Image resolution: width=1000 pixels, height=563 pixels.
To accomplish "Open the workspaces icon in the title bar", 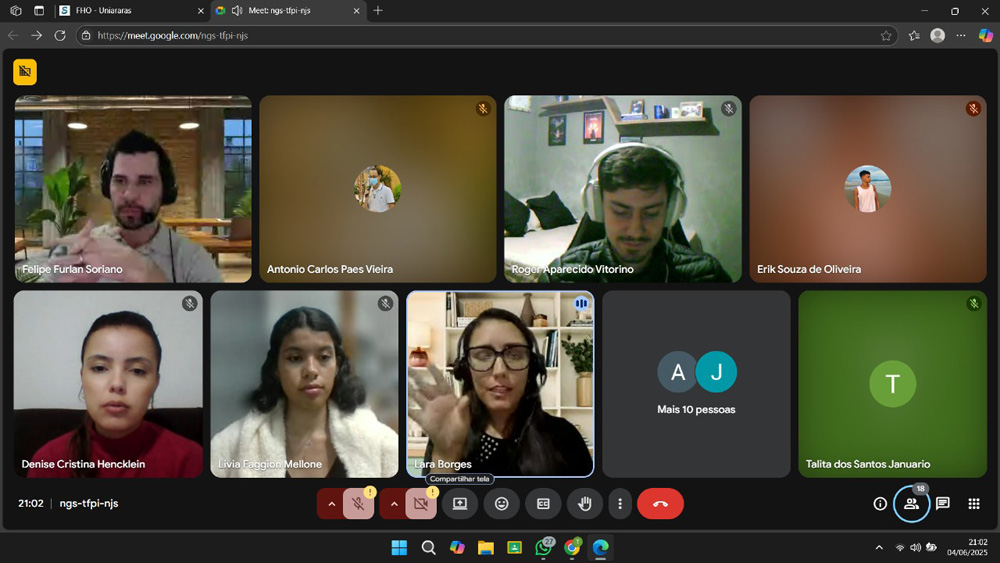I will pyautogui.click(x=16, y=10).
